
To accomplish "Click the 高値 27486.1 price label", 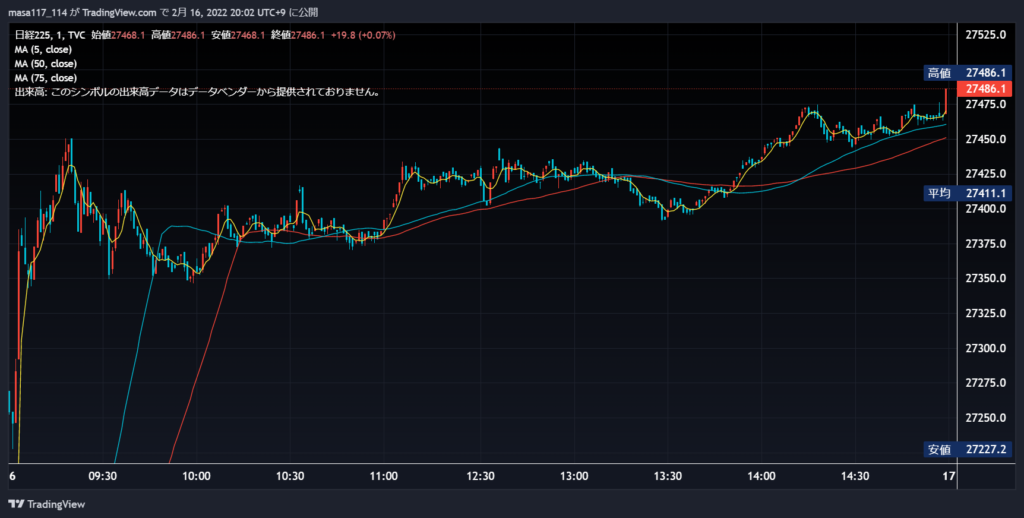I will 968,73.
